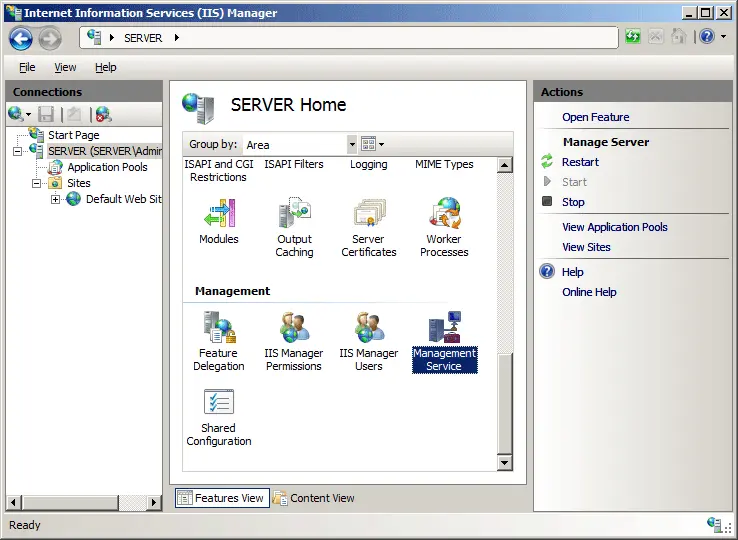738x540 pixels.
Task: Switch to Features View tab
Action: (222, 498)
